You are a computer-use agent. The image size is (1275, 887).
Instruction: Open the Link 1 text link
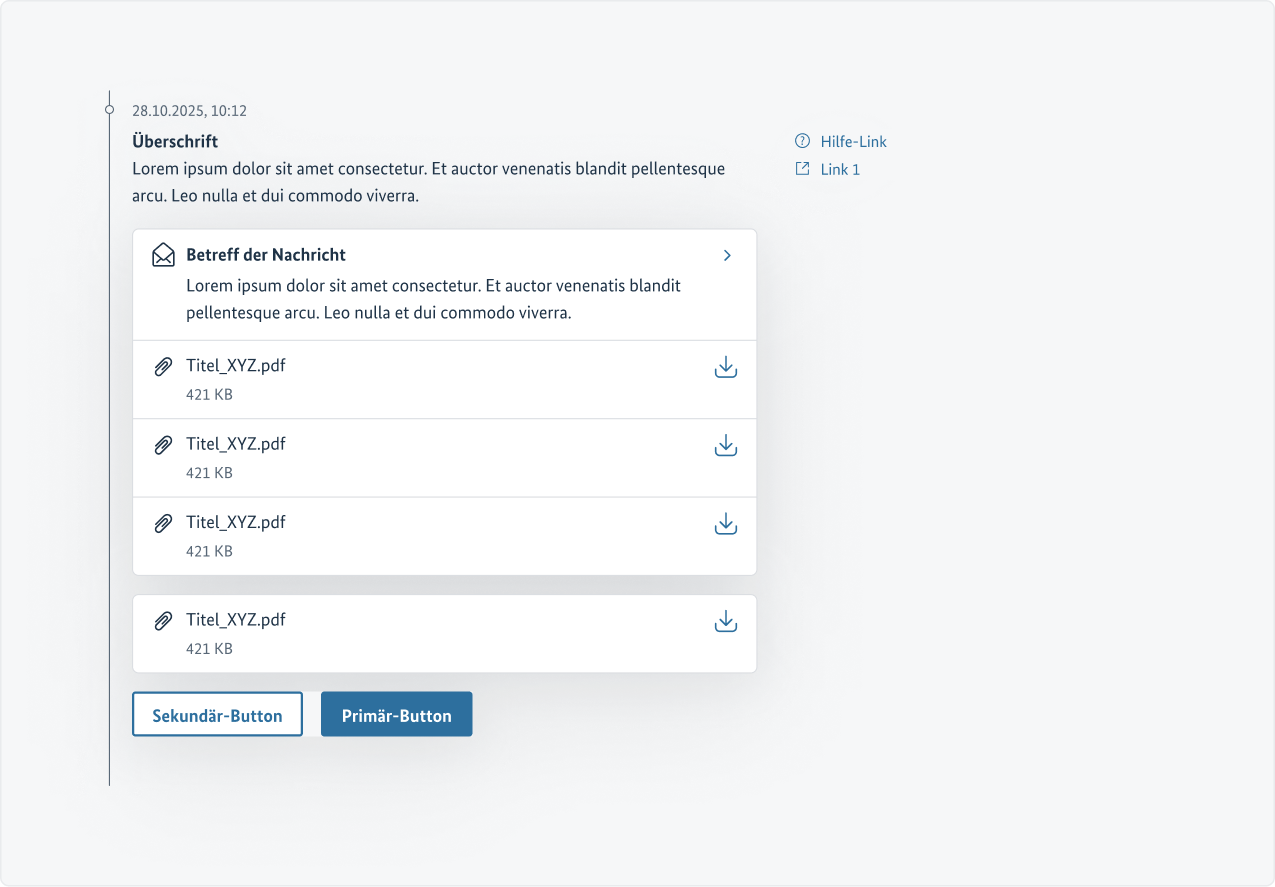click(x=840, y=170)
